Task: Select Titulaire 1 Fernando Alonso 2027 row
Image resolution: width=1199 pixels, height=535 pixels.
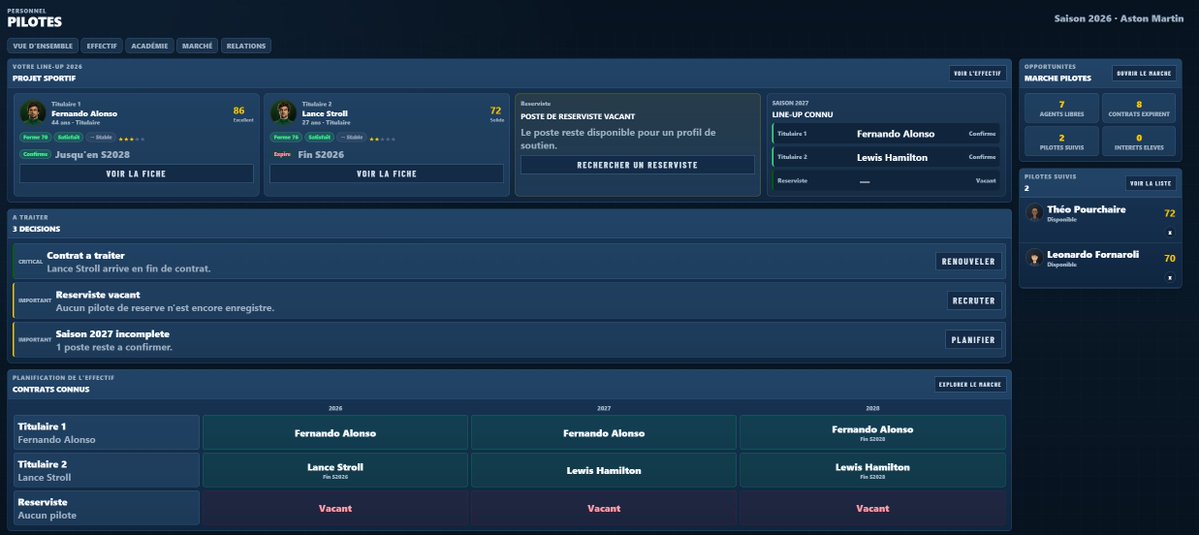Action: point(885,134)
